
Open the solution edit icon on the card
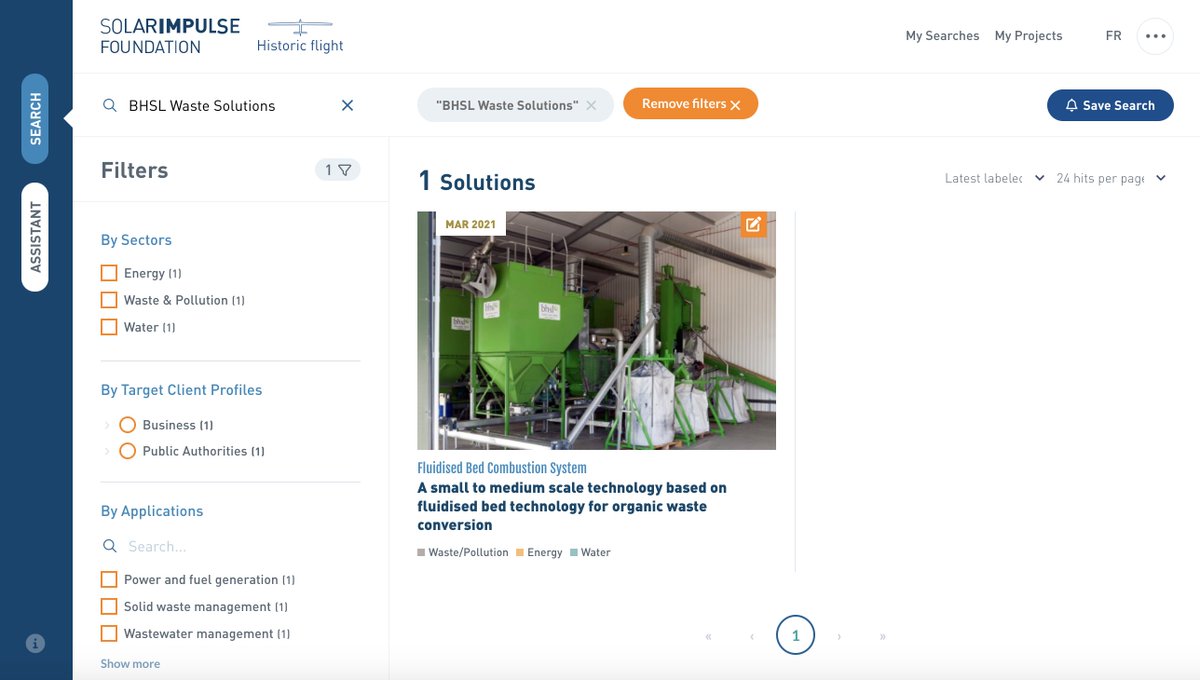[752, 225]
